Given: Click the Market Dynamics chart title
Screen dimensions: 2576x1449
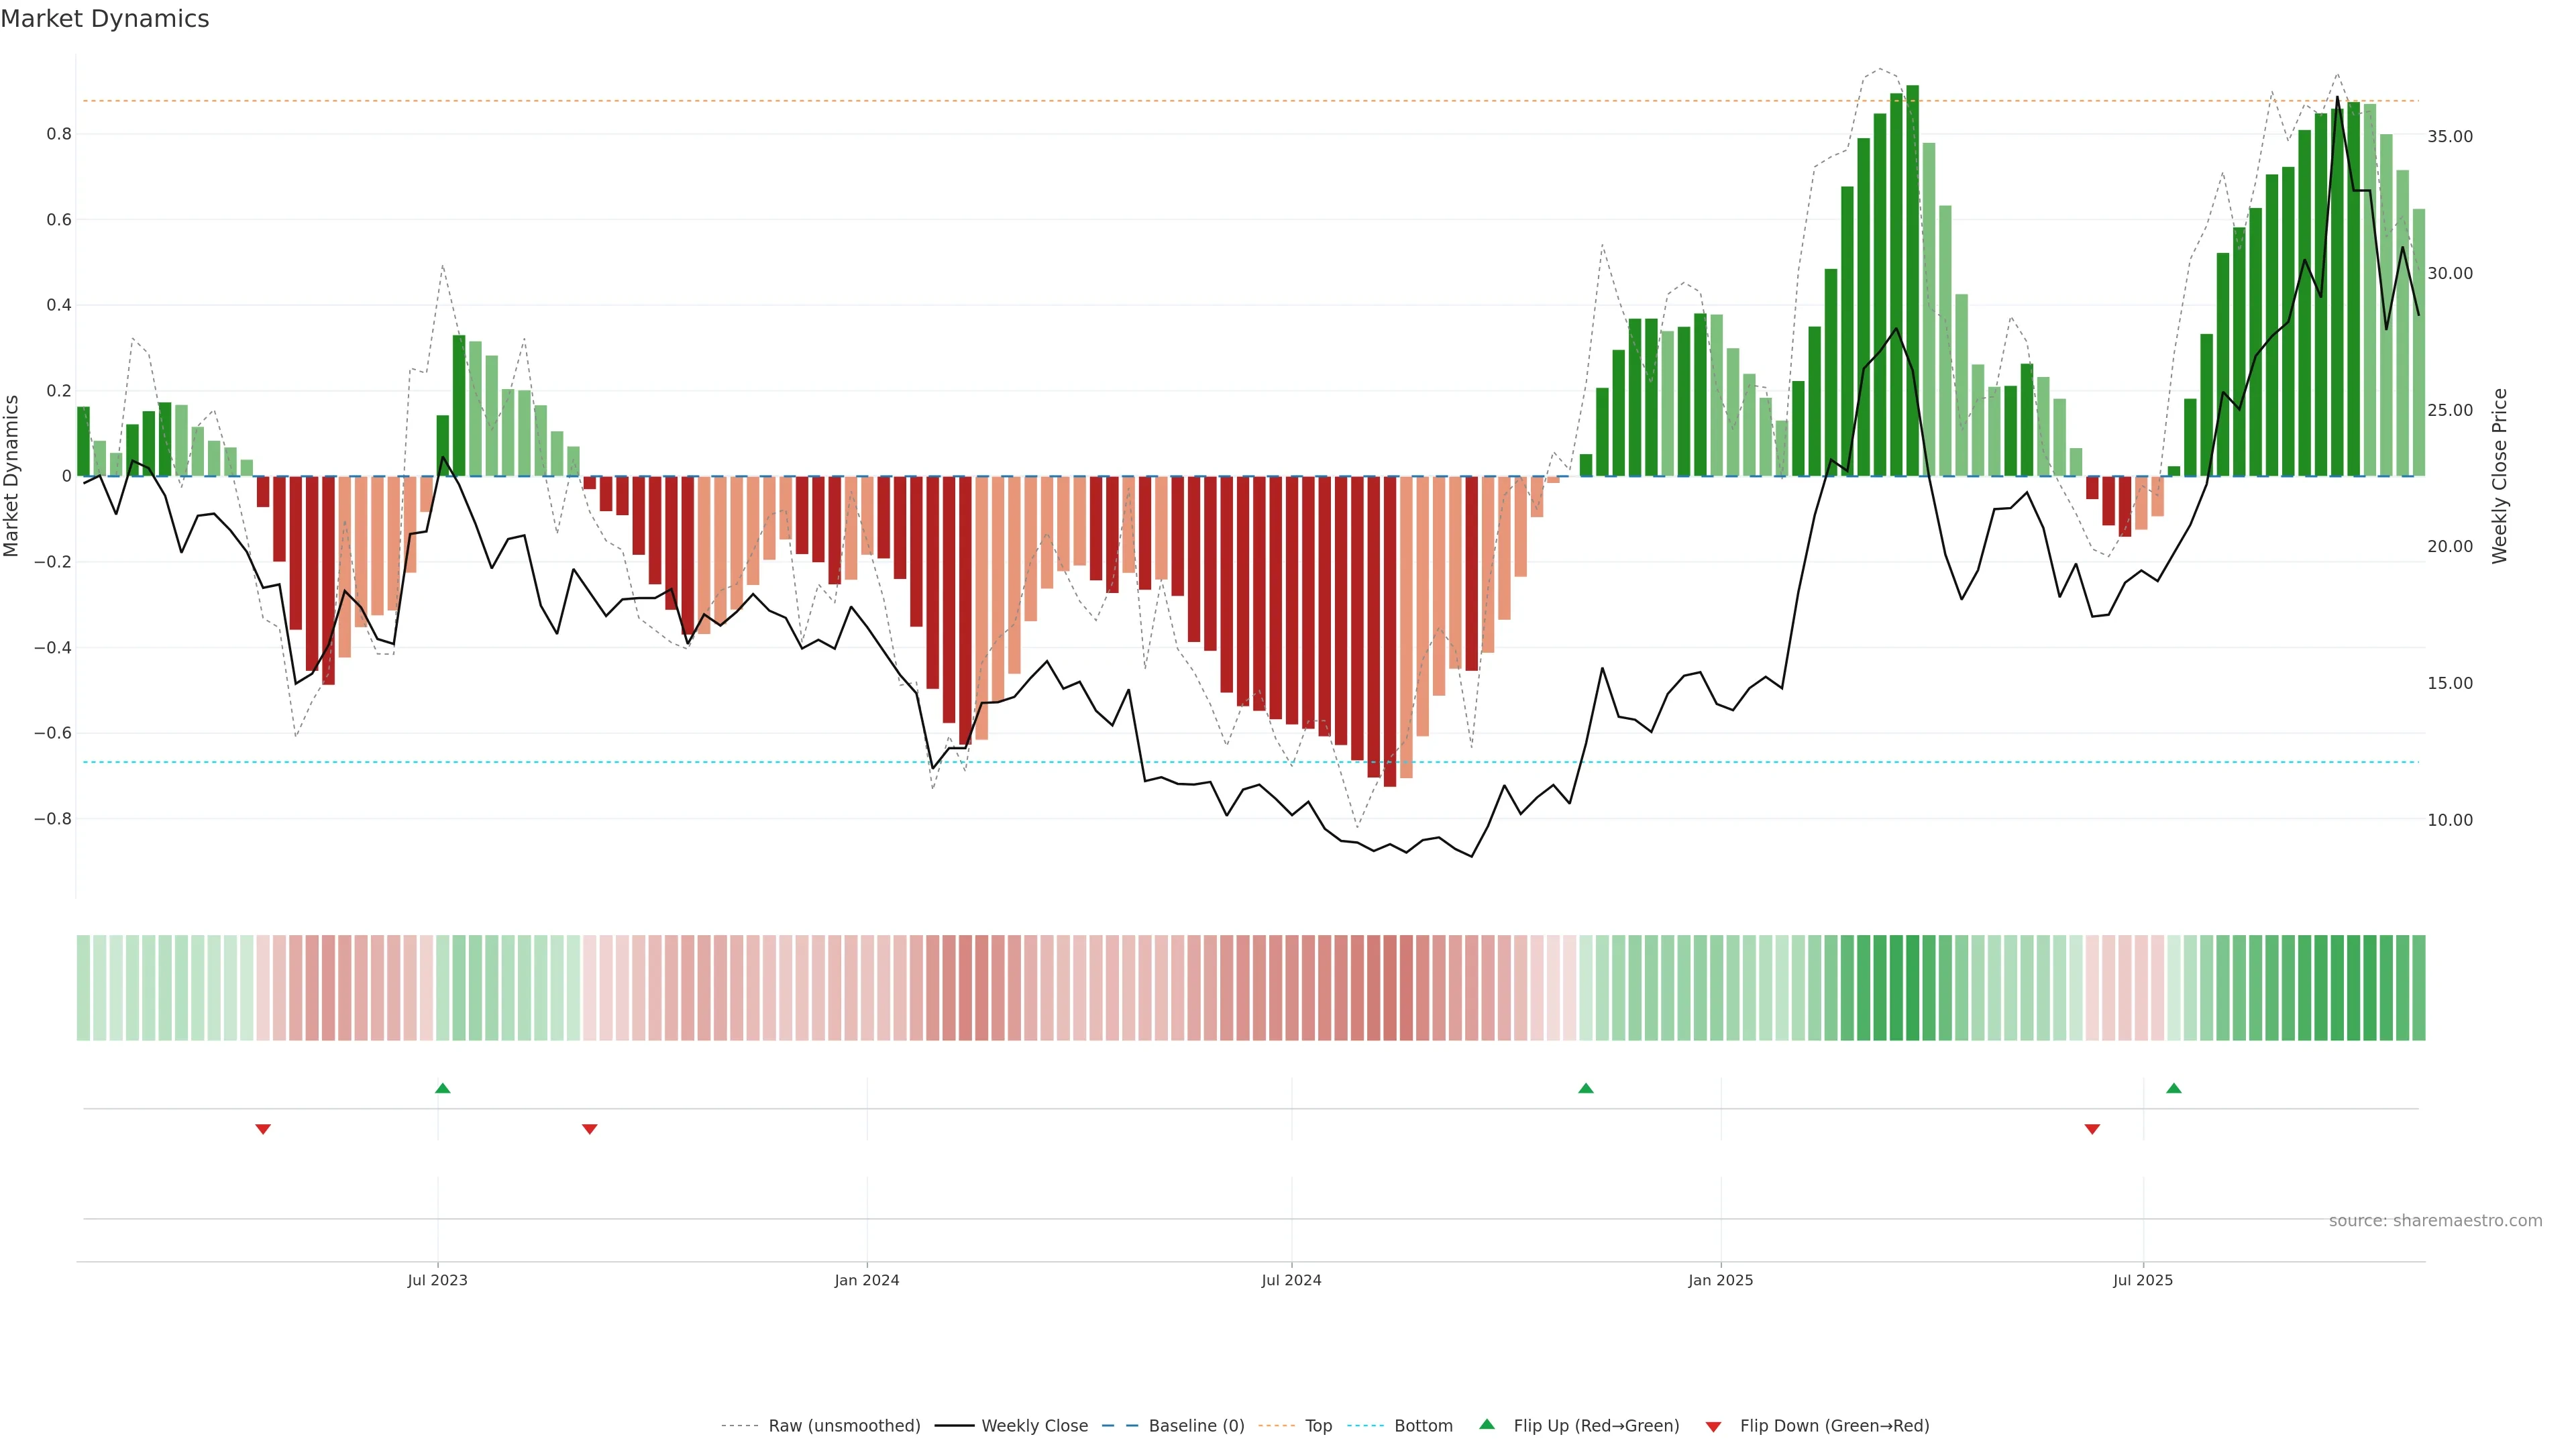Looking at the screenshot, I should pos(105,19).
